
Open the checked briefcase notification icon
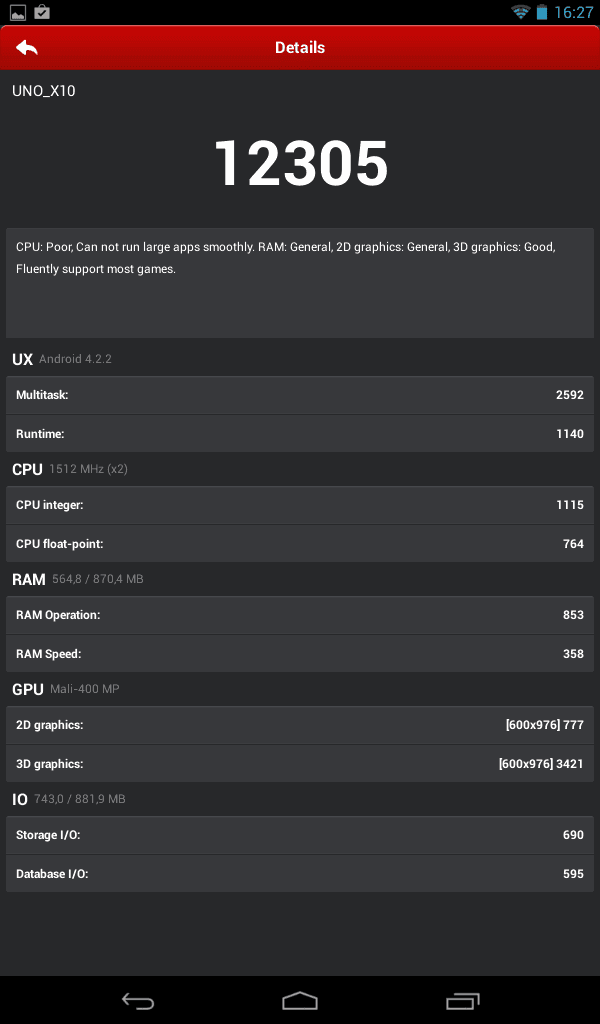pos(42,12)
